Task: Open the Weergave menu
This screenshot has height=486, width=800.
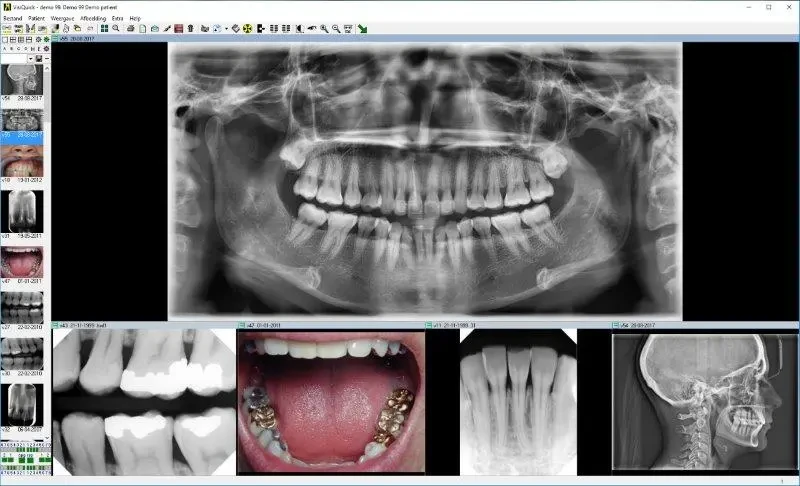Action: [x=62, y=17]
